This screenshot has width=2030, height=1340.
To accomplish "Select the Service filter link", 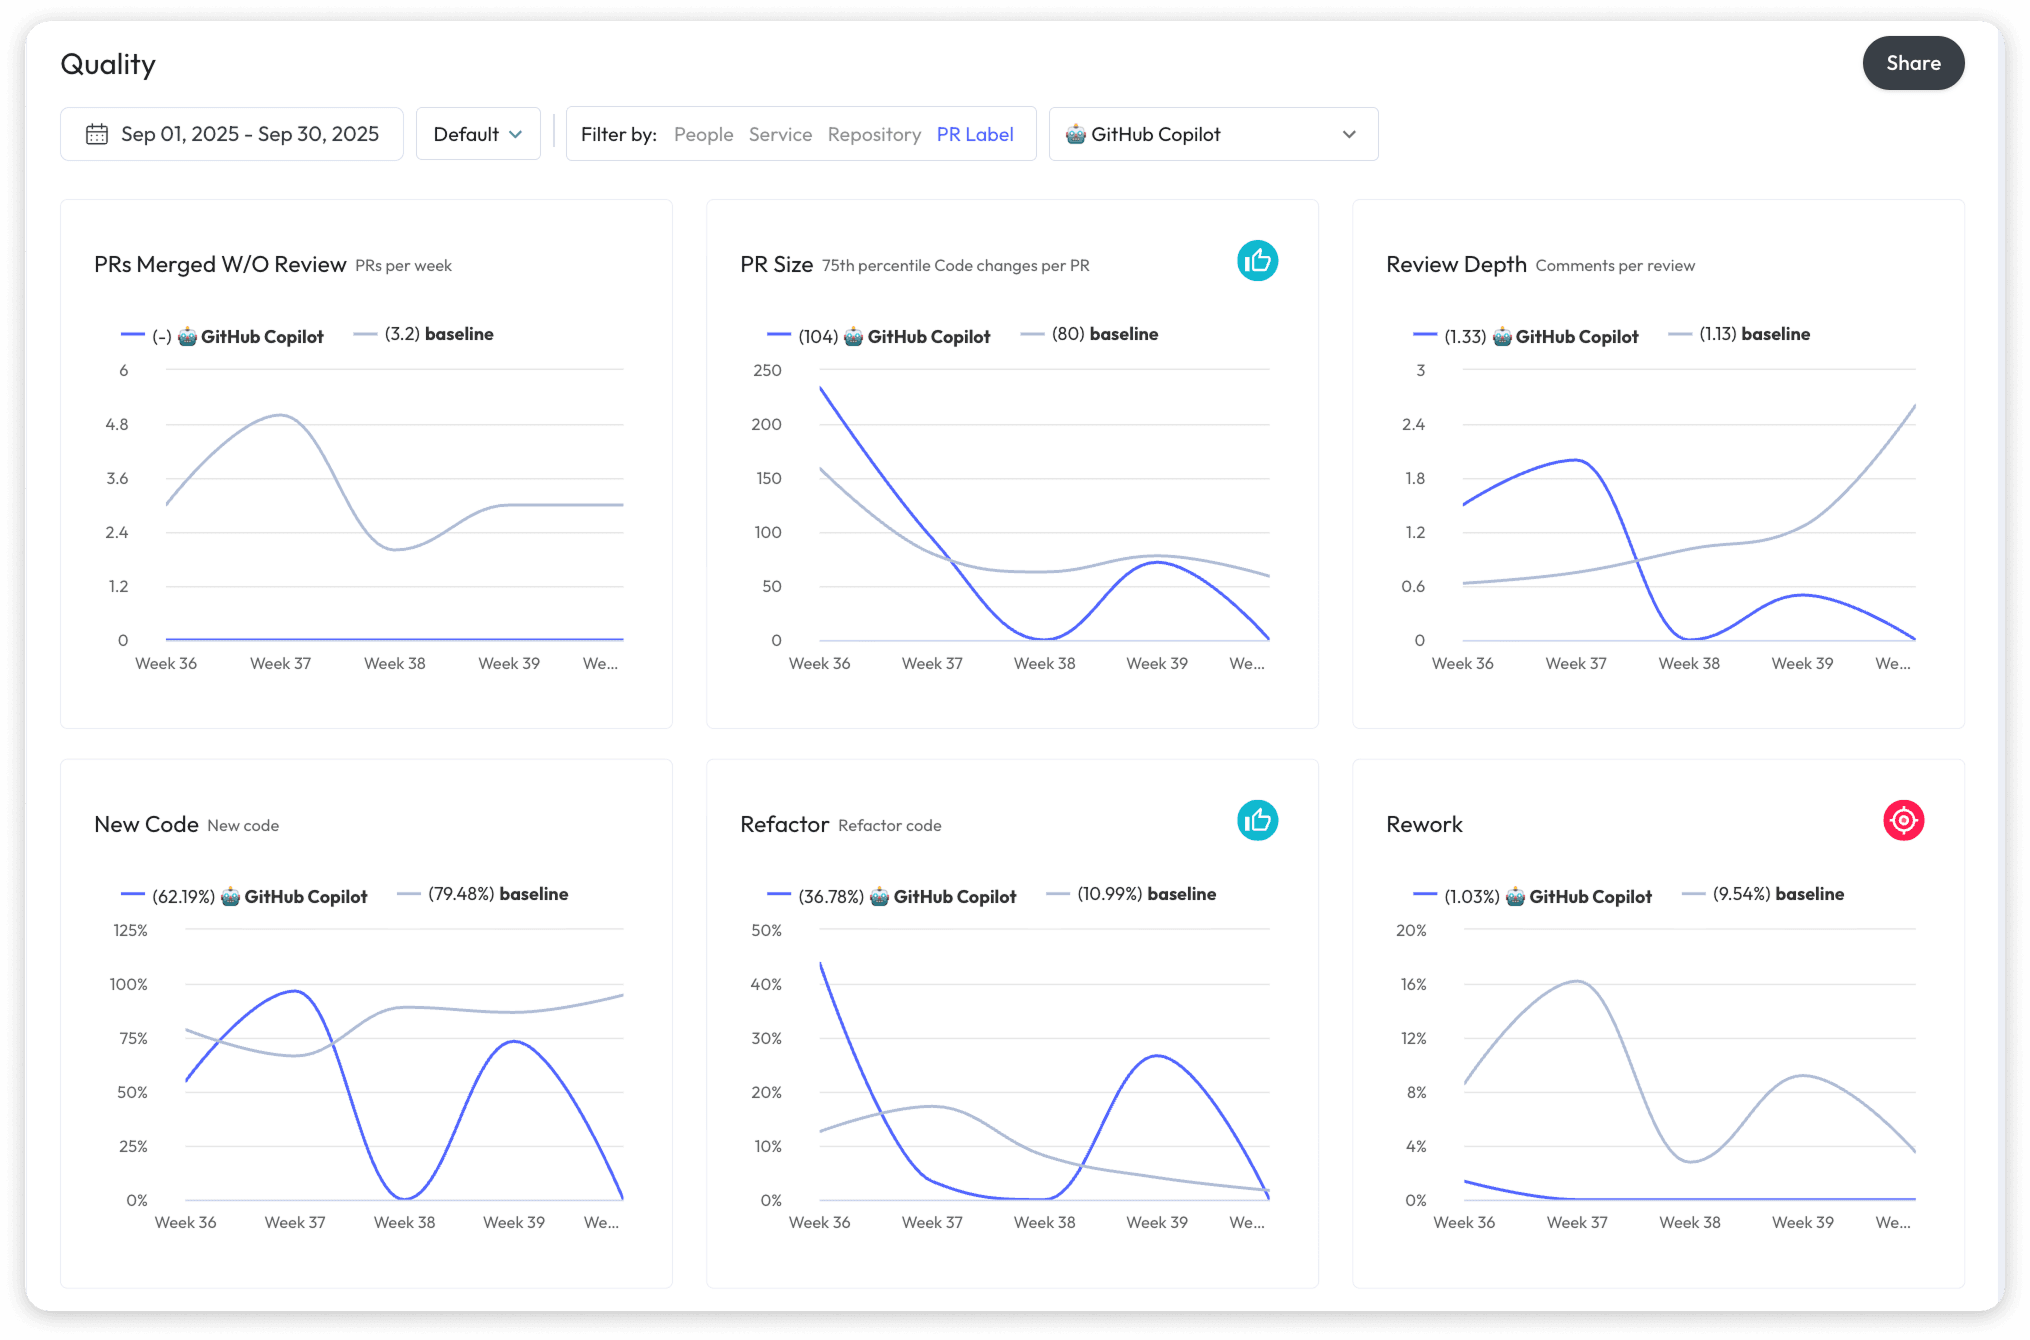I will [780, 134].
